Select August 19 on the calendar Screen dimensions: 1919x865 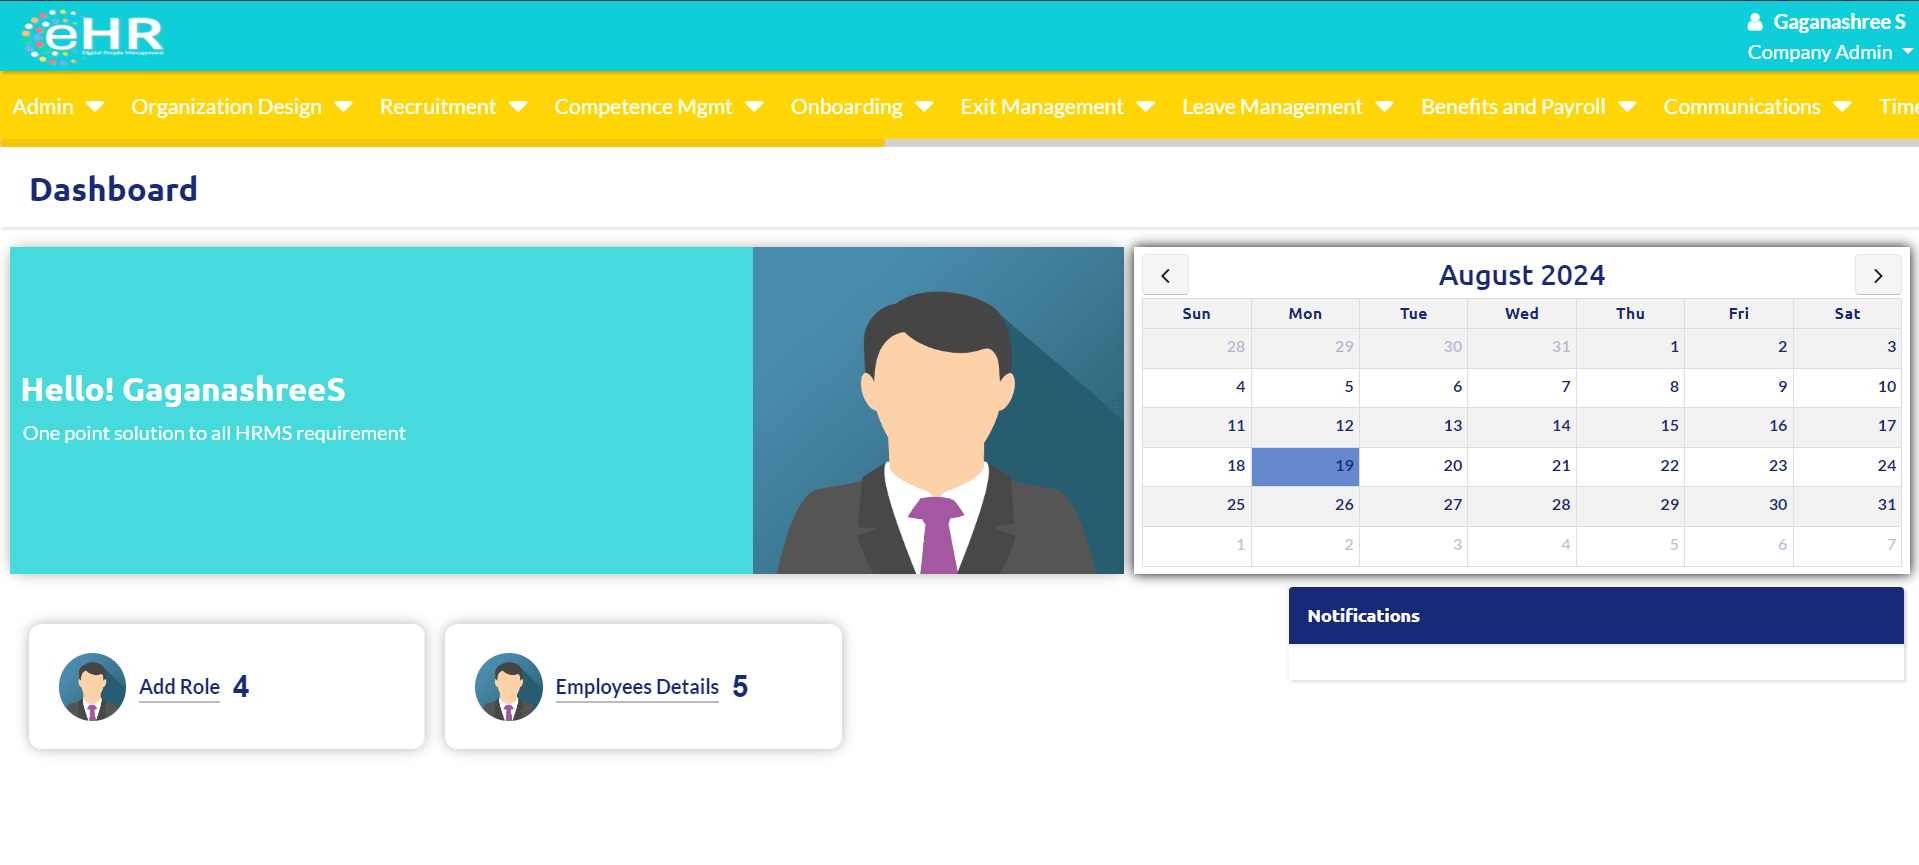(1305, 466)
